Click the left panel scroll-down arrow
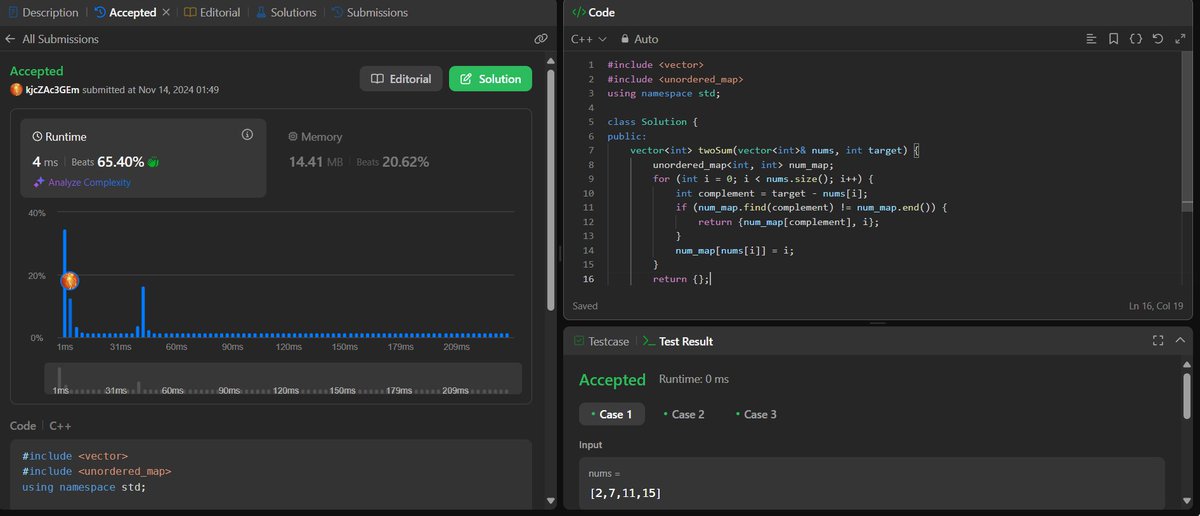The image size is (1200, 516). [x=551, y=501]
